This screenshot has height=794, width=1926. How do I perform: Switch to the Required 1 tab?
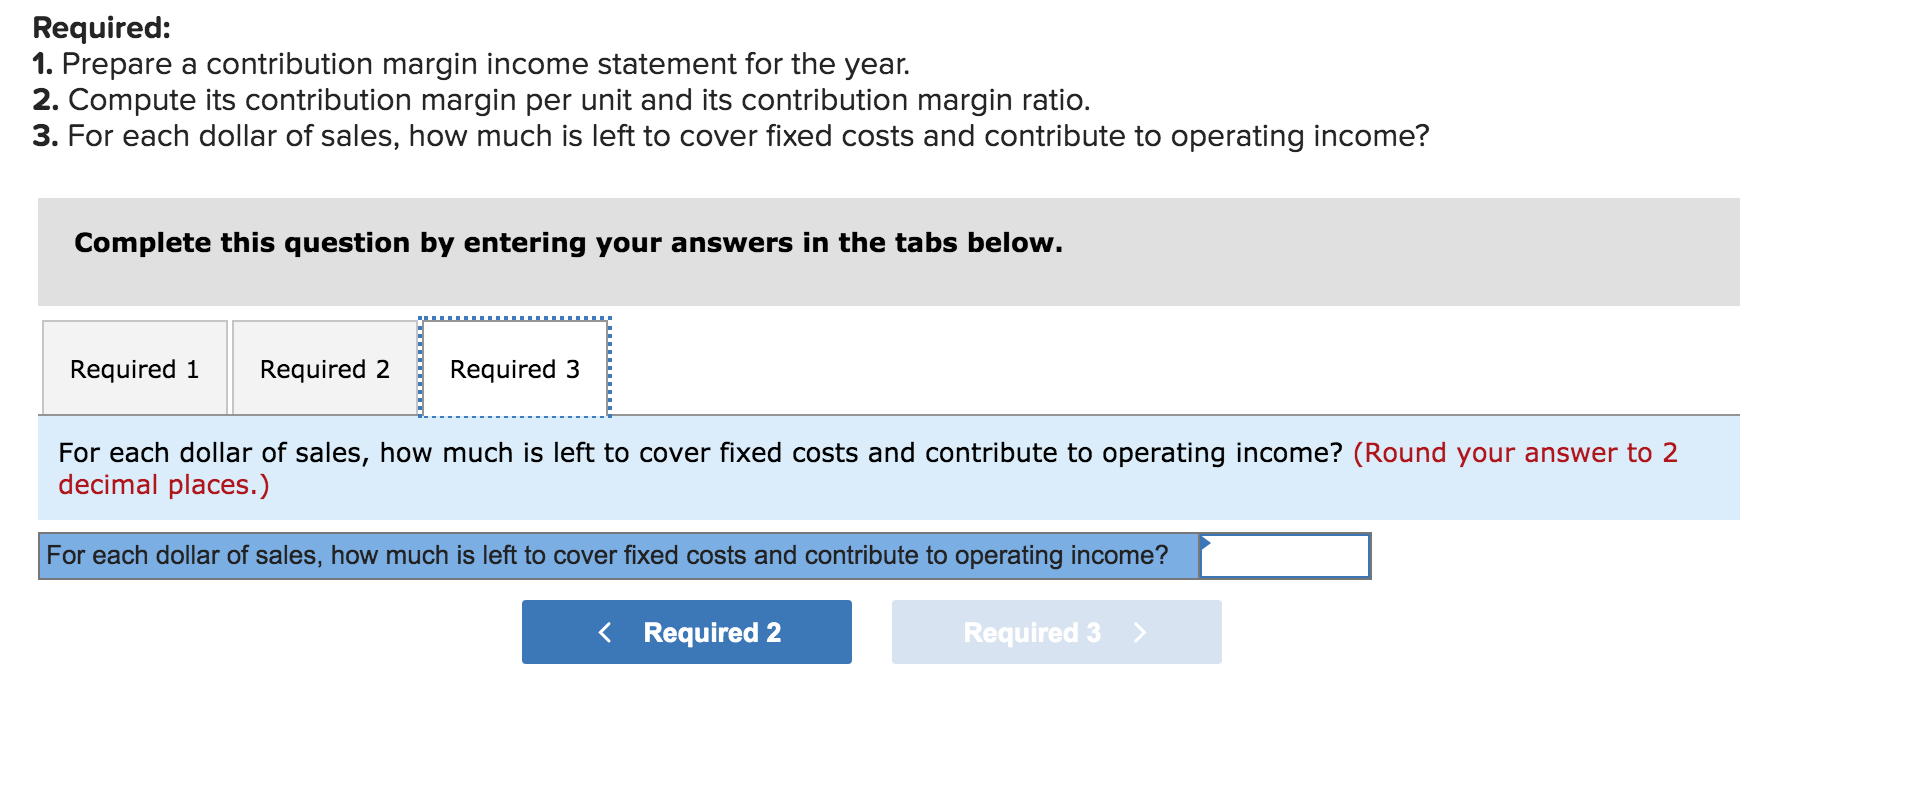click(134, 368)
